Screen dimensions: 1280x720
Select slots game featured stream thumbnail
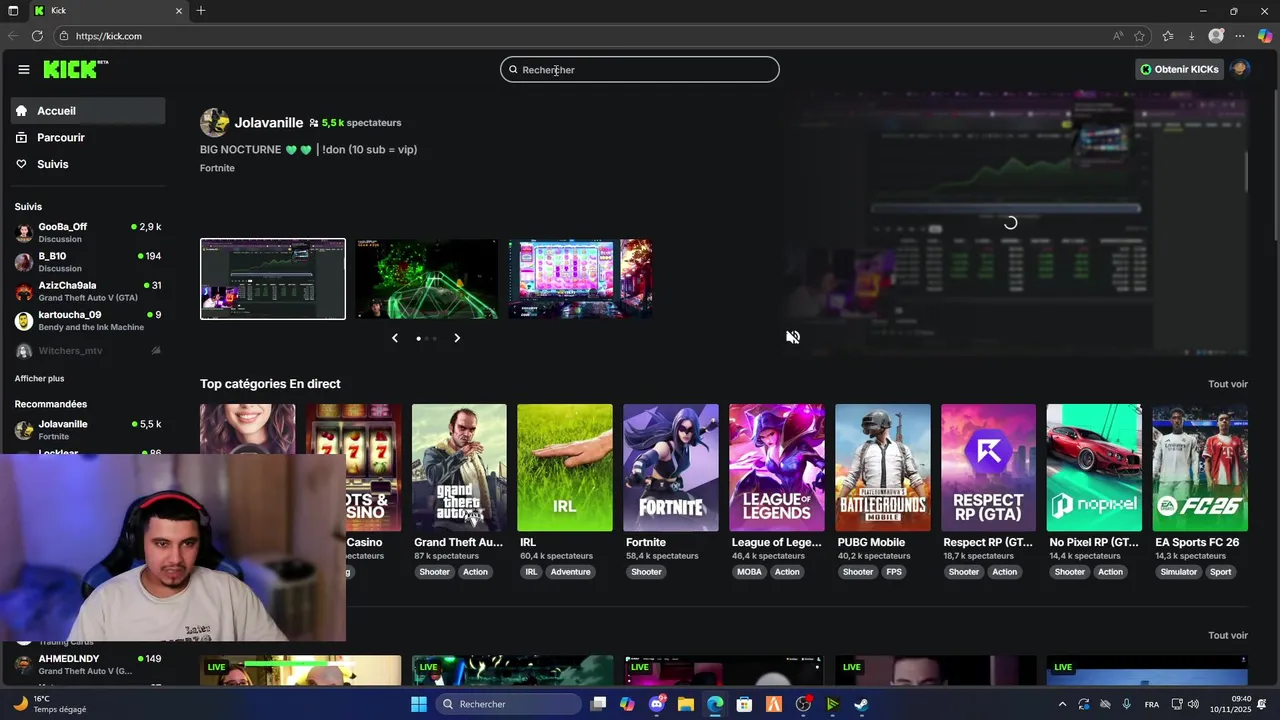click(580, 279)
